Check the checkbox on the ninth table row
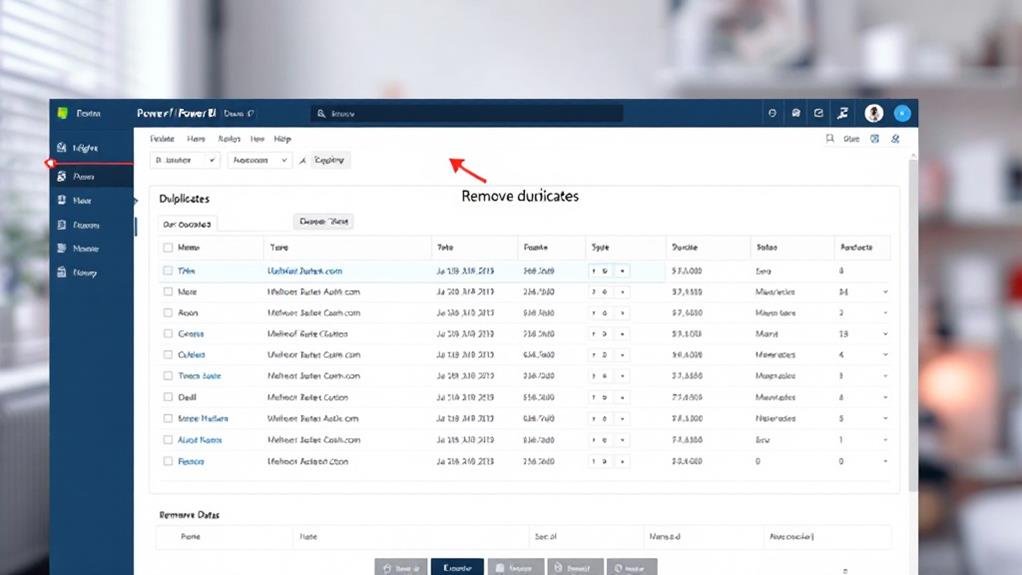Screen dimensions: 1022x575 (168, 440)
